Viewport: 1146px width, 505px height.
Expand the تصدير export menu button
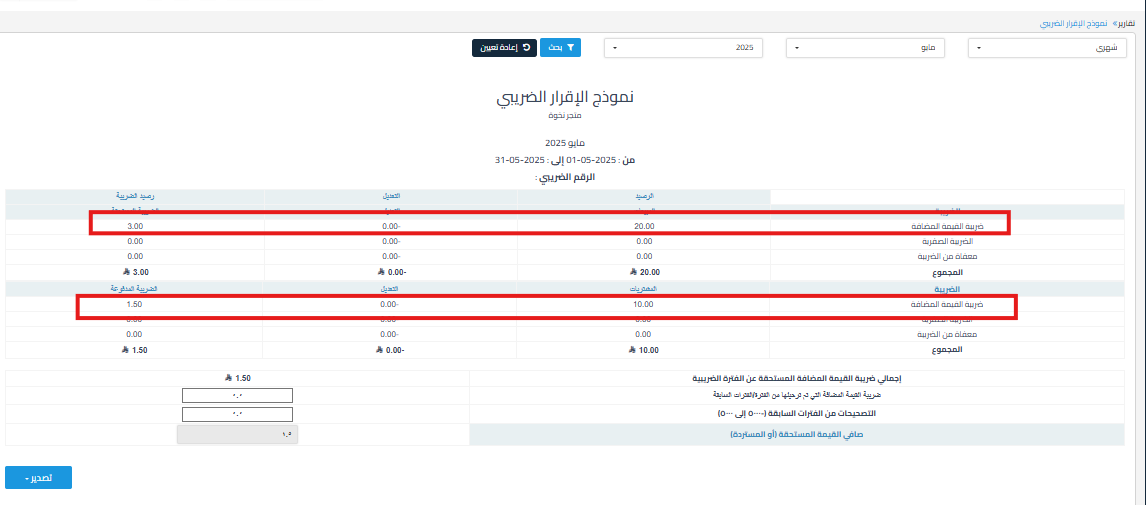tap(38, 478)
